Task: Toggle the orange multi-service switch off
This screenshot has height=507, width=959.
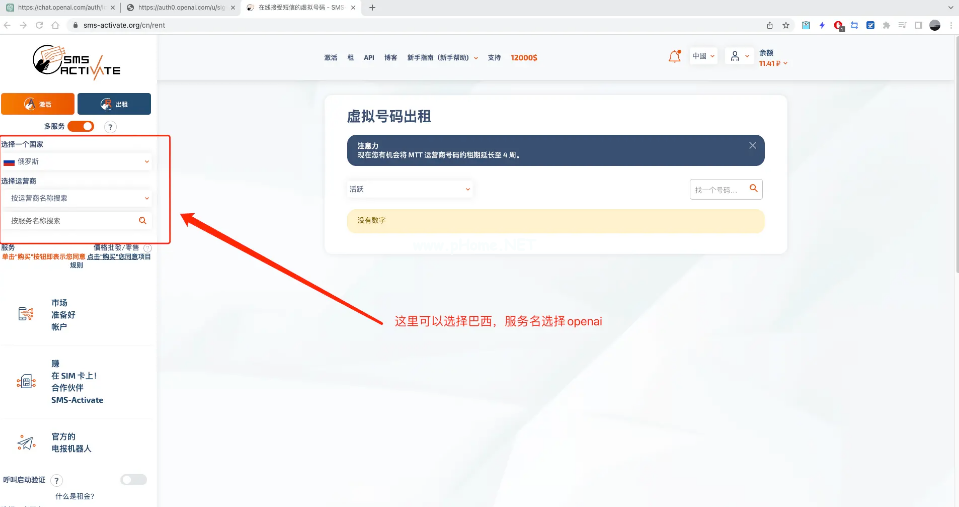Action: pyautogui.click(x=81, y=126)
